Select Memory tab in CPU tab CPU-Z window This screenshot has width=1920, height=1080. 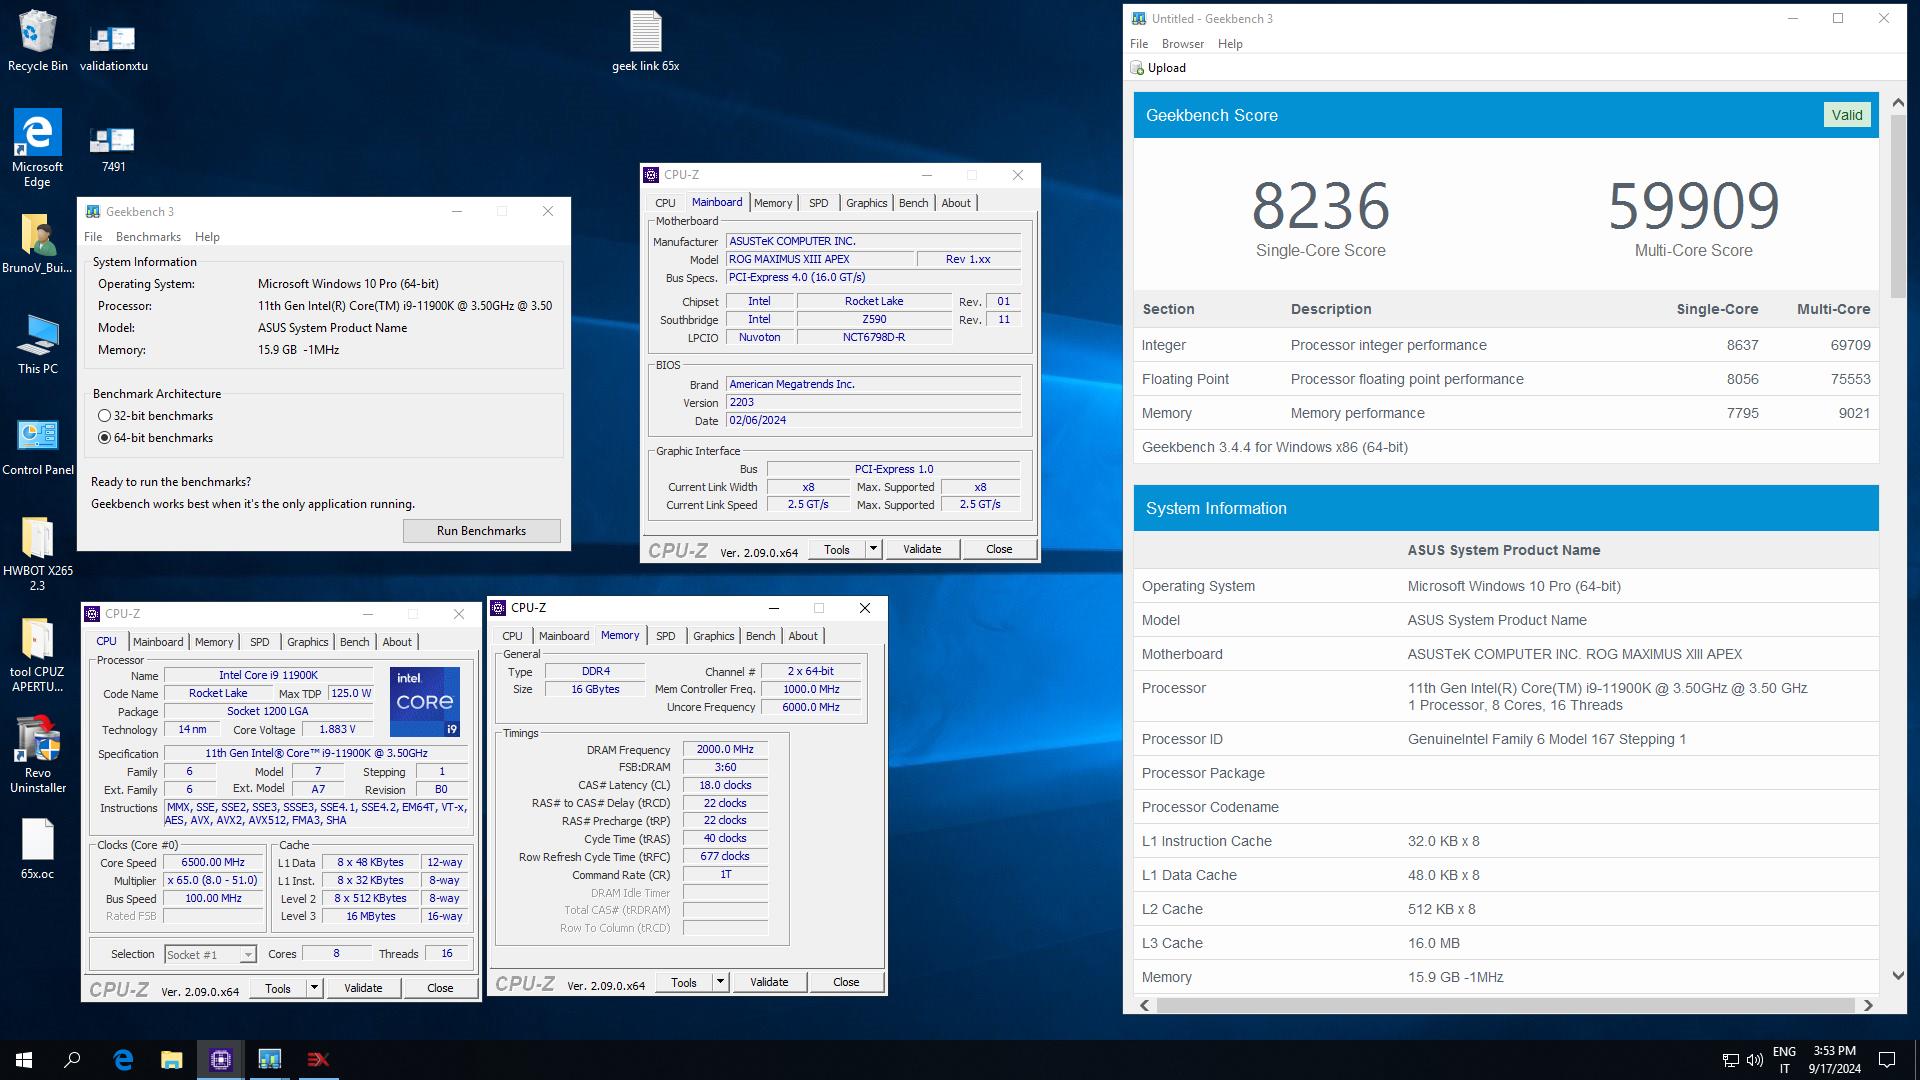point(214,642)
